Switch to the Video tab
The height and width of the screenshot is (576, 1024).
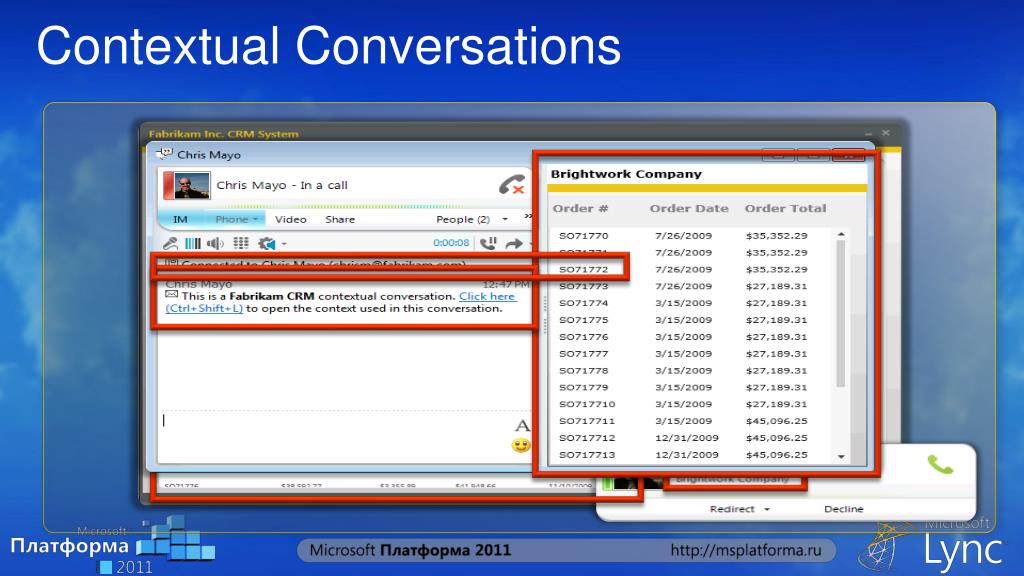tap(291, 219)
